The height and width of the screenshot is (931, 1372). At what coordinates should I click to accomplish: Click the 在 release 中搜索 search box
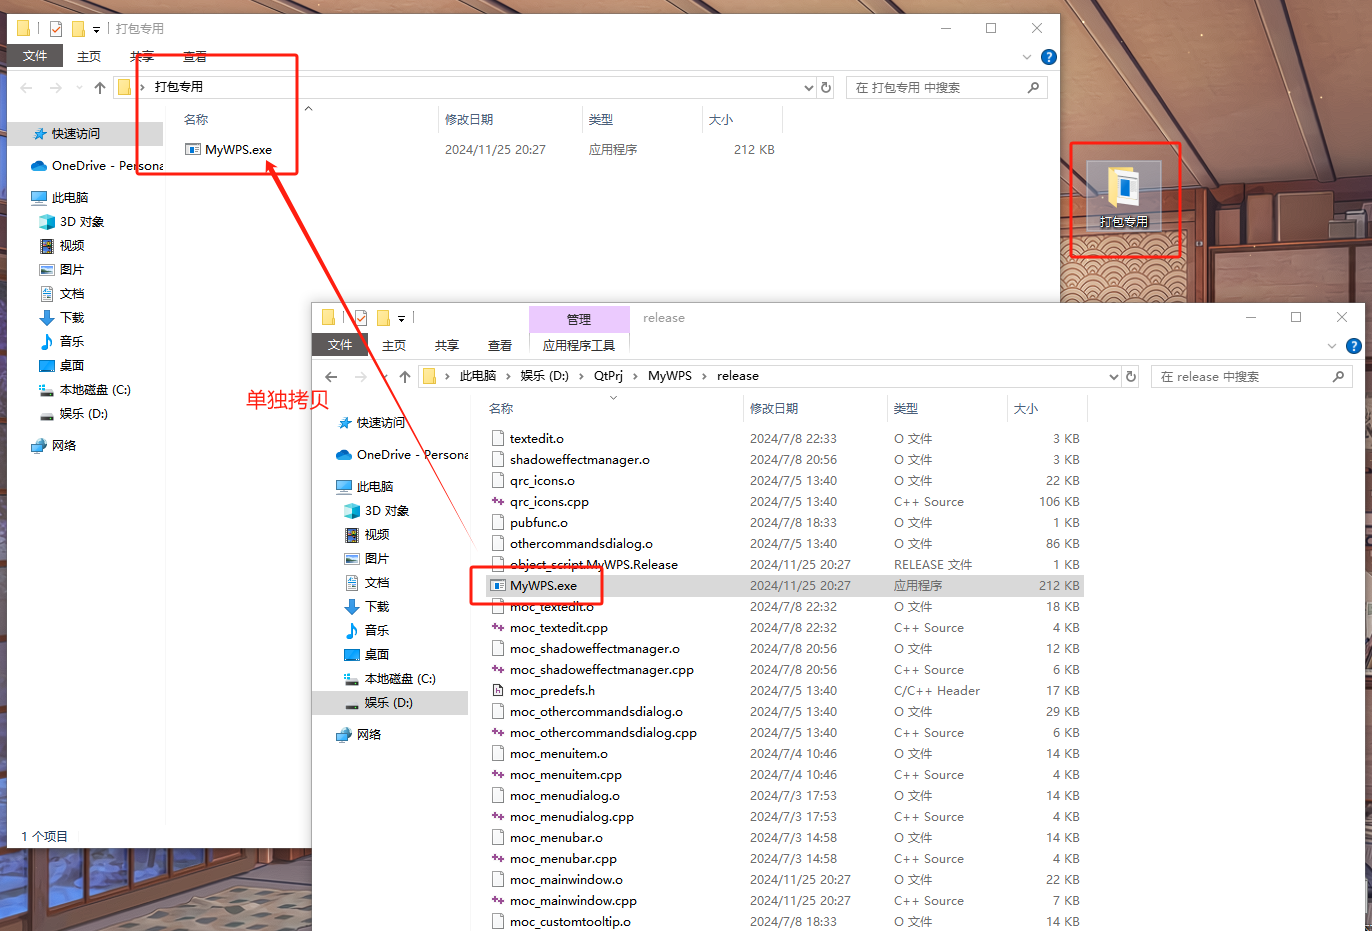coord(1240,377)
